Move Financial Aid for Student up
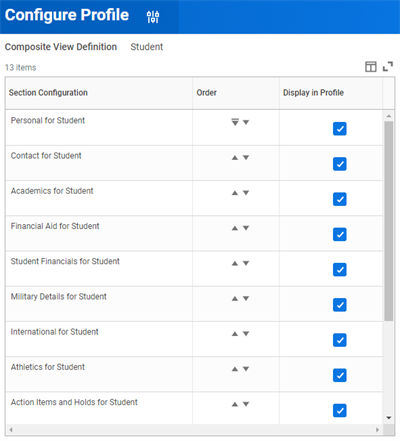Viewport: 400px width, 441px height. [235, 228]
